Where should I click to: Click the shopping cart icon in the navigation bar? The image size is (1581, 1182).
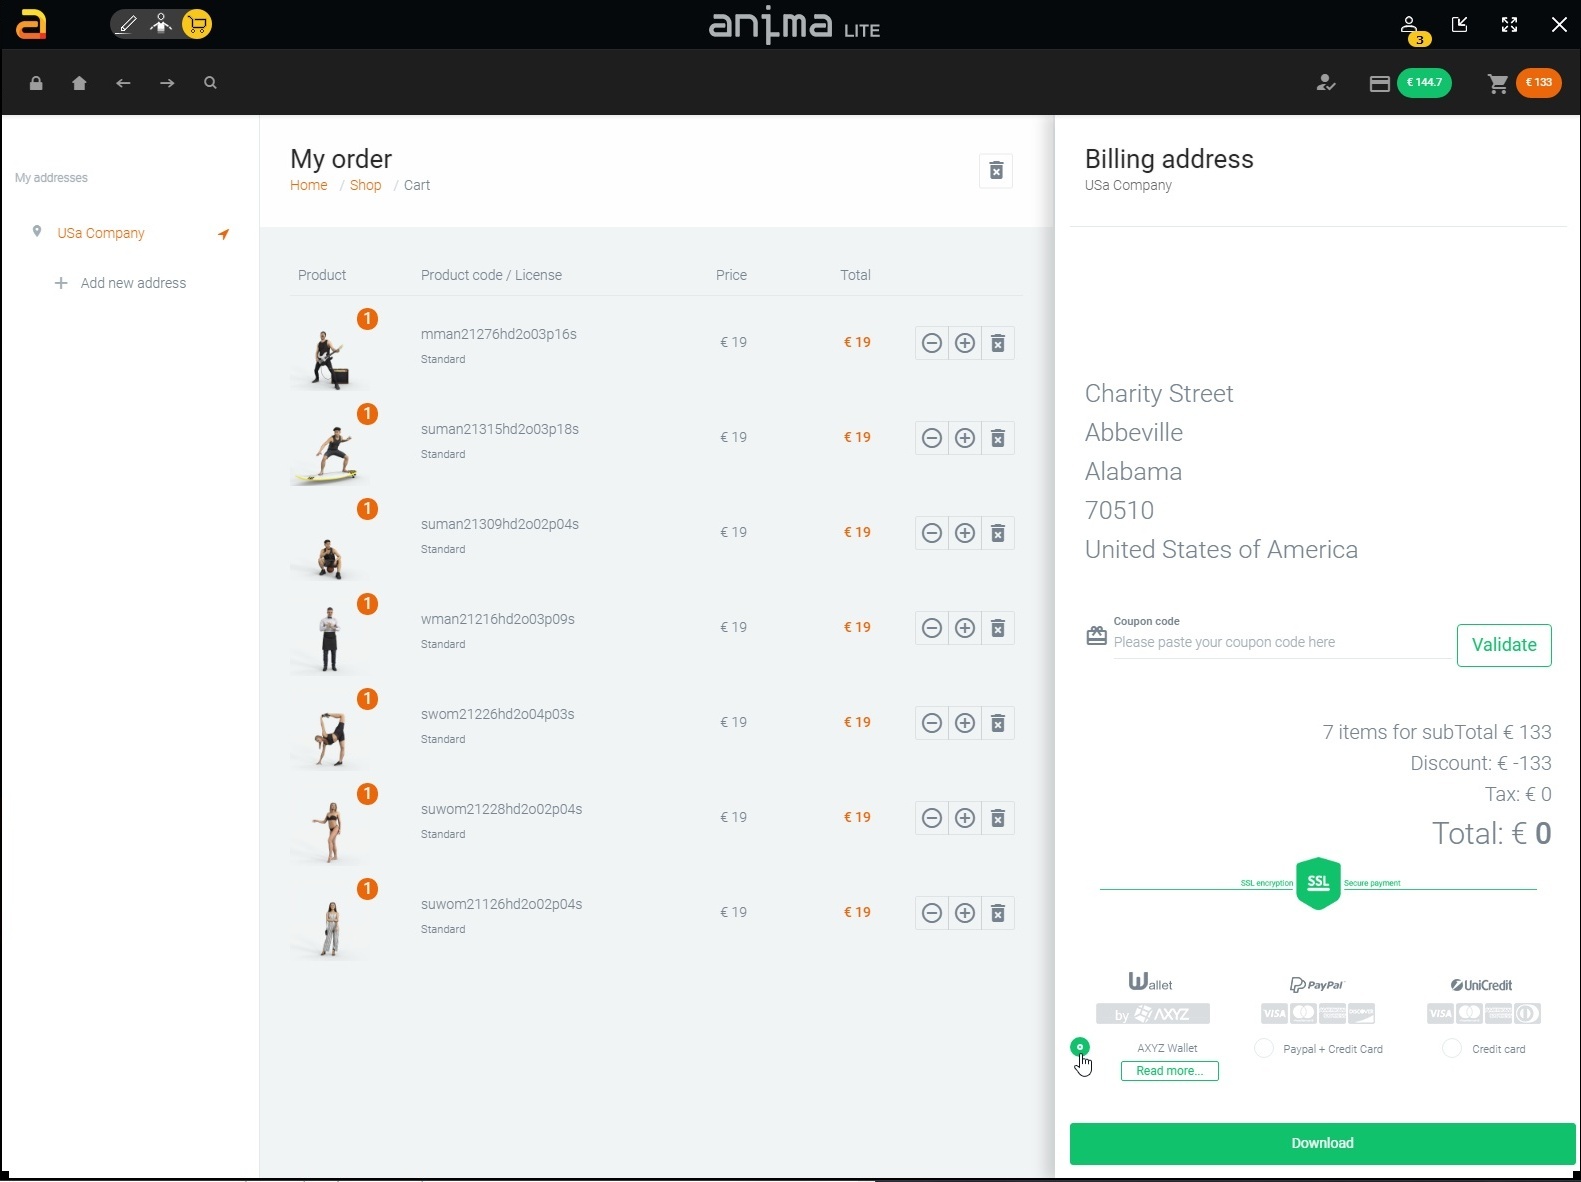[1497, 84]
